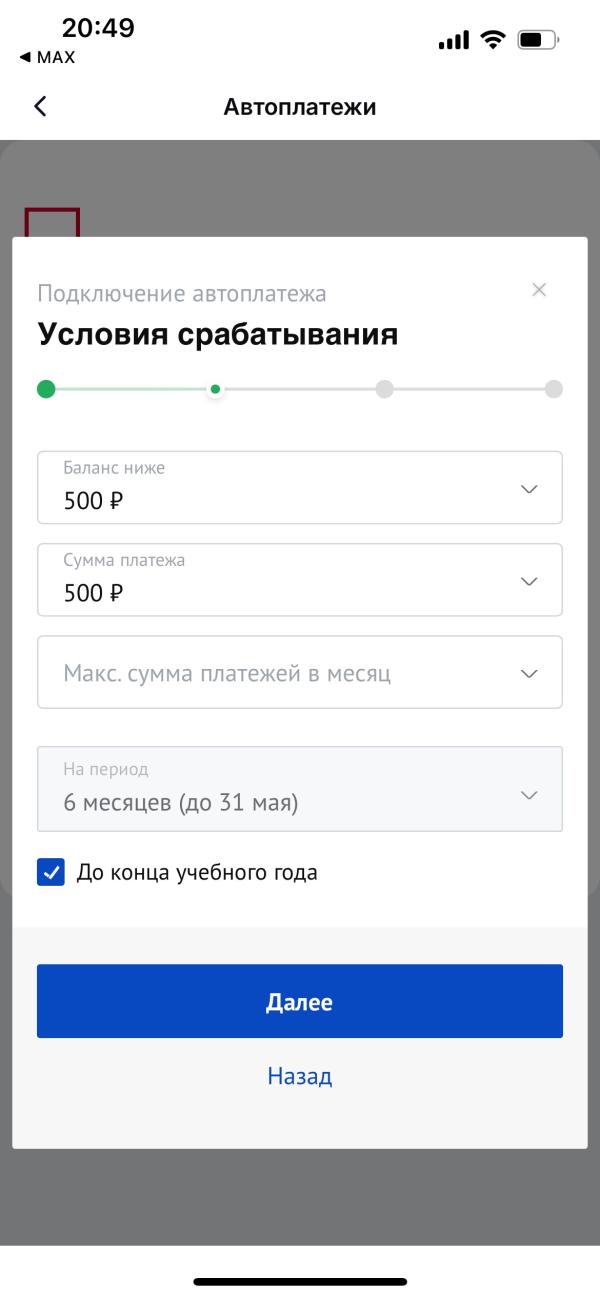
Task: Tap the back chevron next to Автоплатежи
Action: (41, 105)
